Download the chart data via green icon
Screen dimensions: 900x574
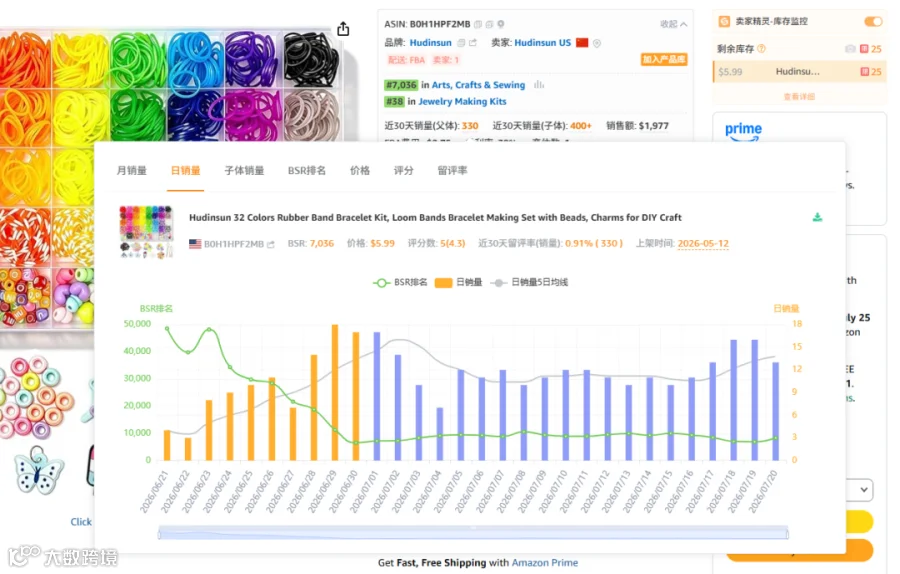click(x=817, y=217)
